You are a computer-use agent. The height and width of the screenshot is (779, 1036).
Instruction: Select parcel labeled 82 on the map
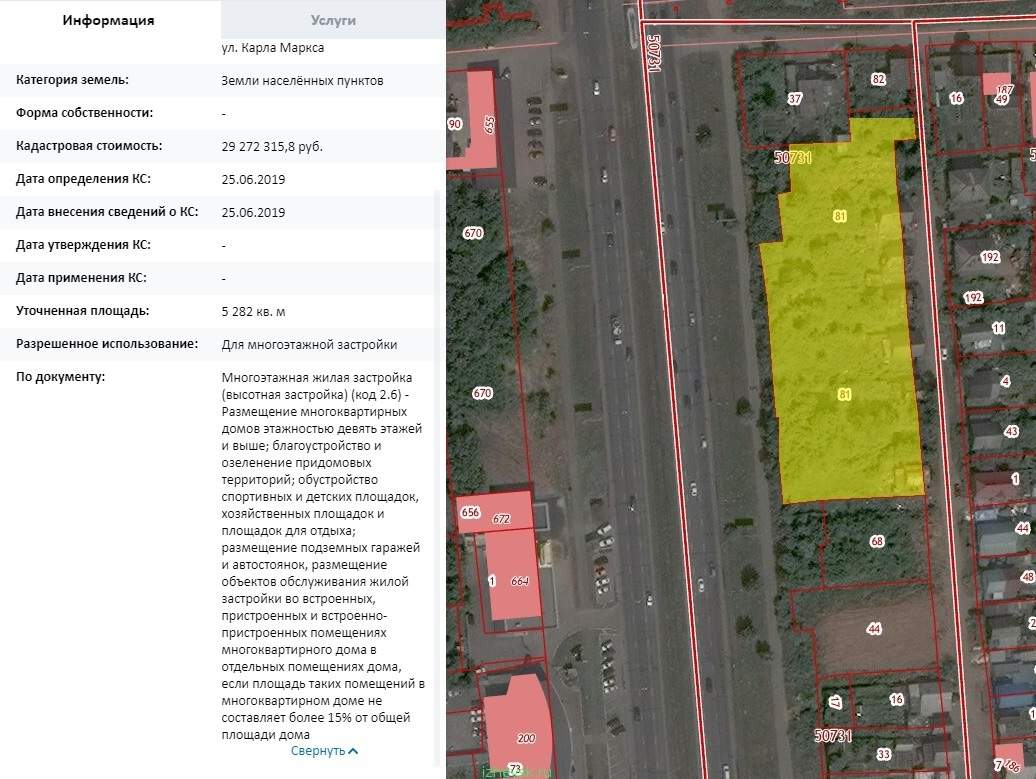point(878,79)
